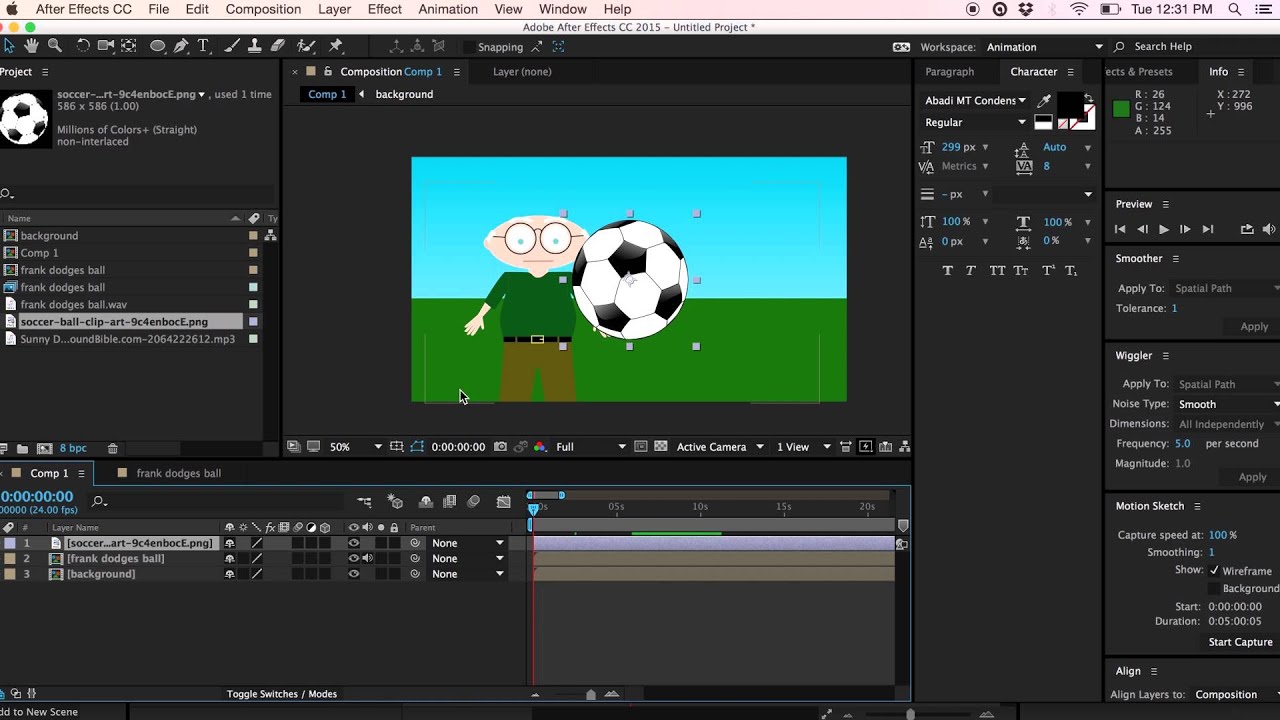Toggle Faux Bold text style
Viewport: 1280px width, 720px height.
[x=947, y=271]
